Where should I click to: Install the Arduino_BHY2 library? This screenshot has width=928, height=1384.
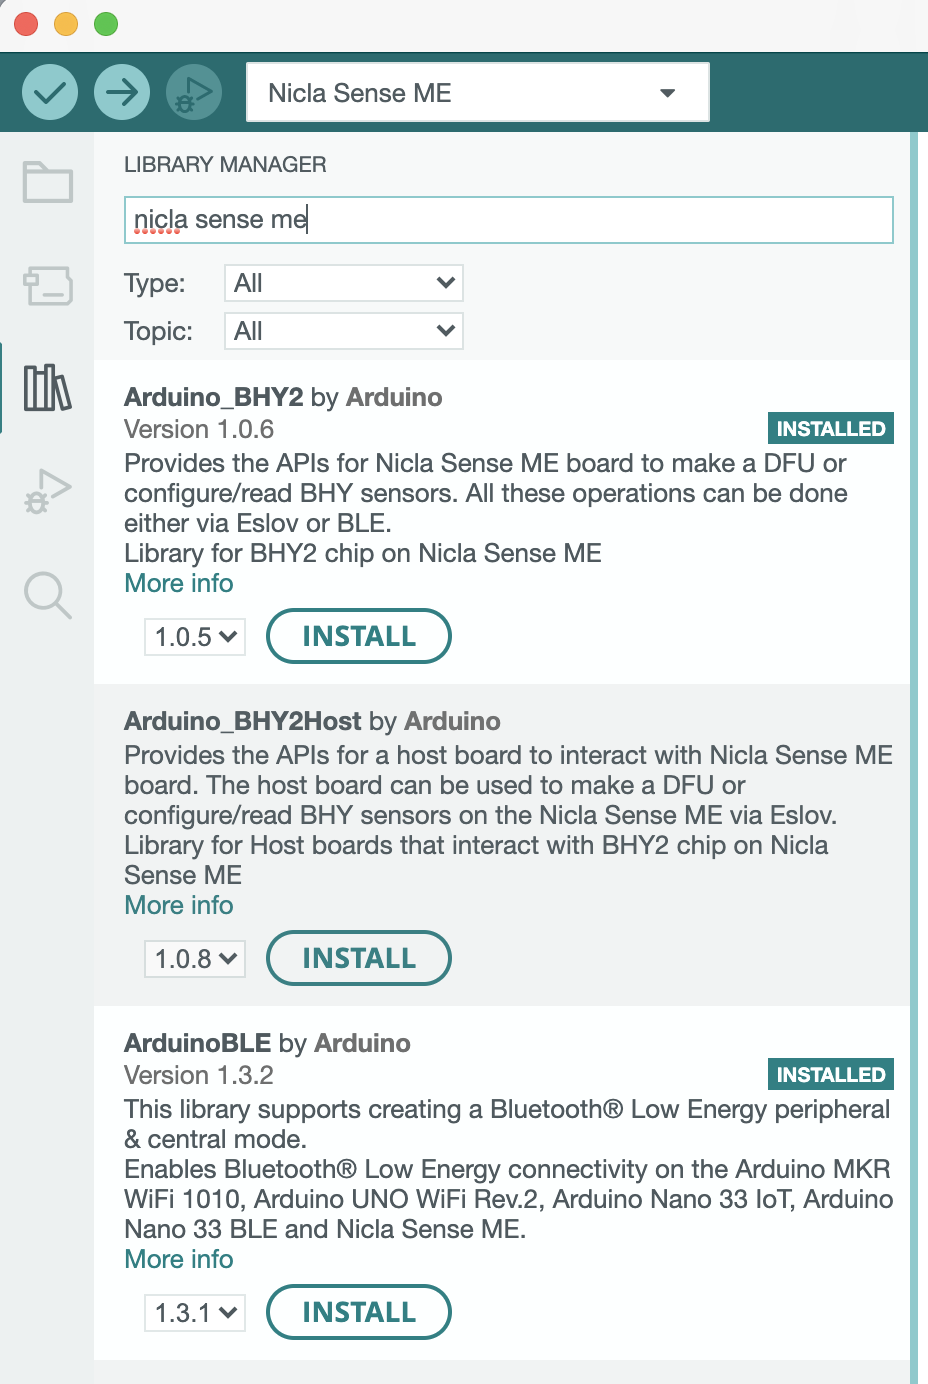coord(358,637)
